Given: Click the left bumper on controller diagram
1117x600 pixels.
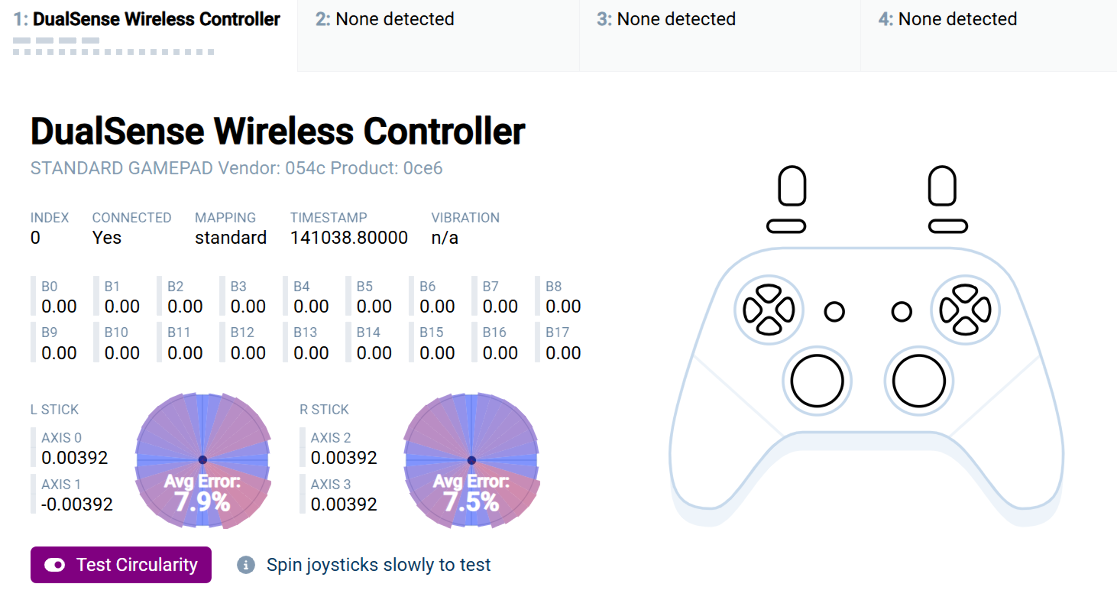Looking at the screenshot, I should coord(786,226).
